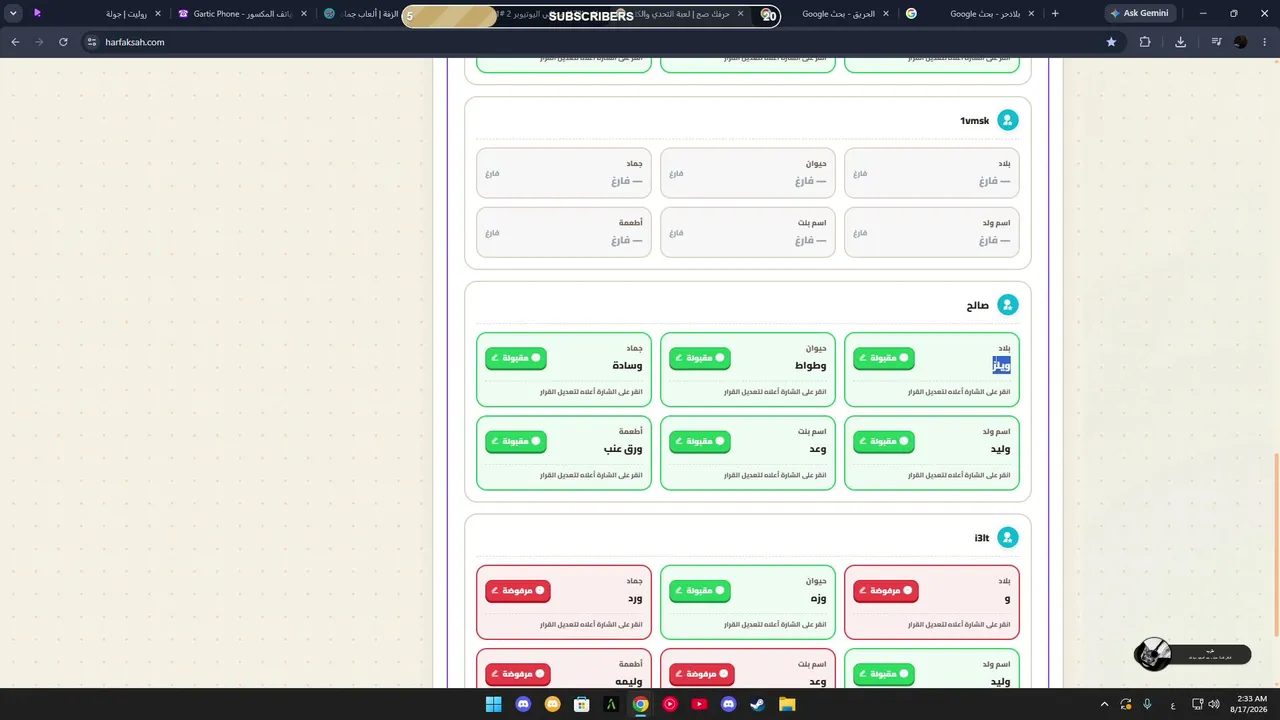Toggle the مقبولة badge for i3lt's وزه answer
The width and height of the screenshot is (1280, 720).
(x=700, y=591)
